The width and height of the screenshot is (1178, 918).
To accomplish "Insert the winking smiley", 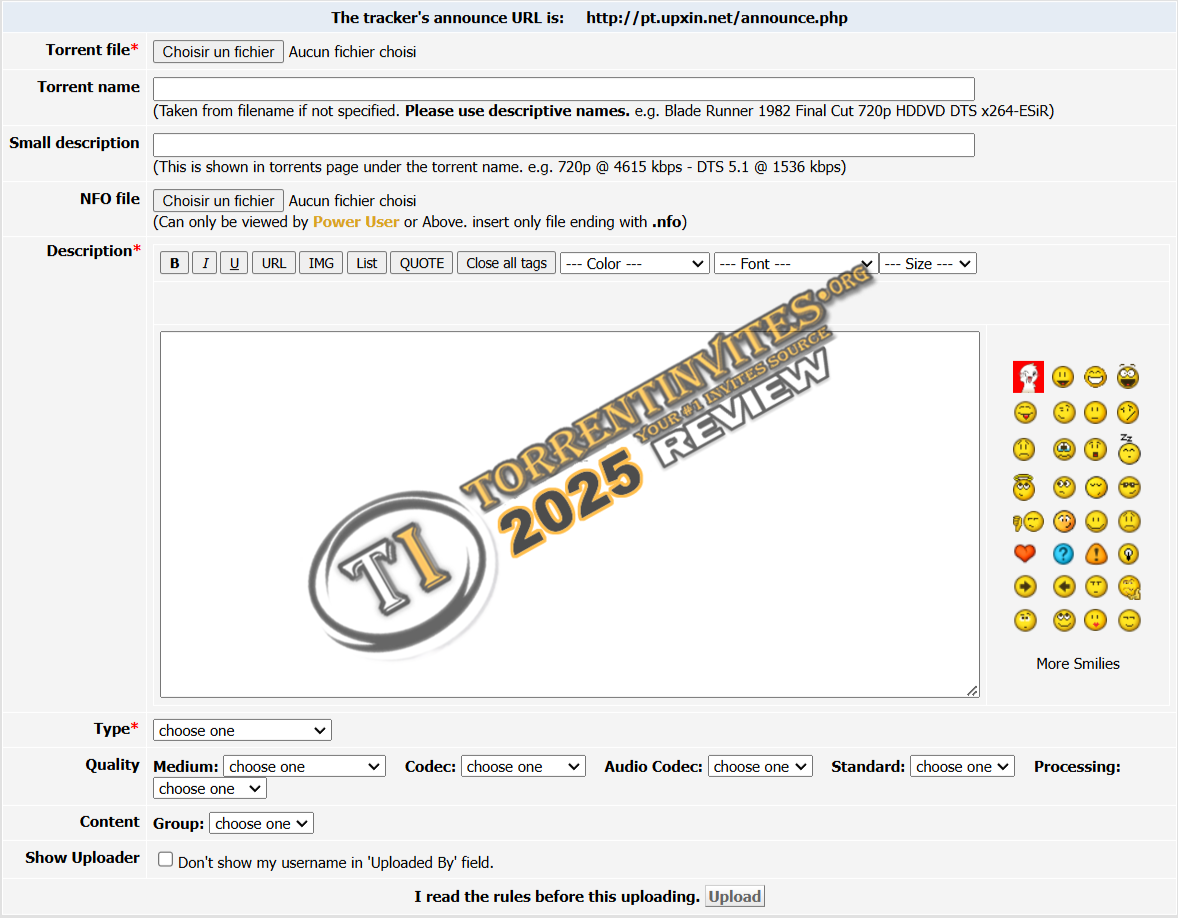I will (1064, 412).
